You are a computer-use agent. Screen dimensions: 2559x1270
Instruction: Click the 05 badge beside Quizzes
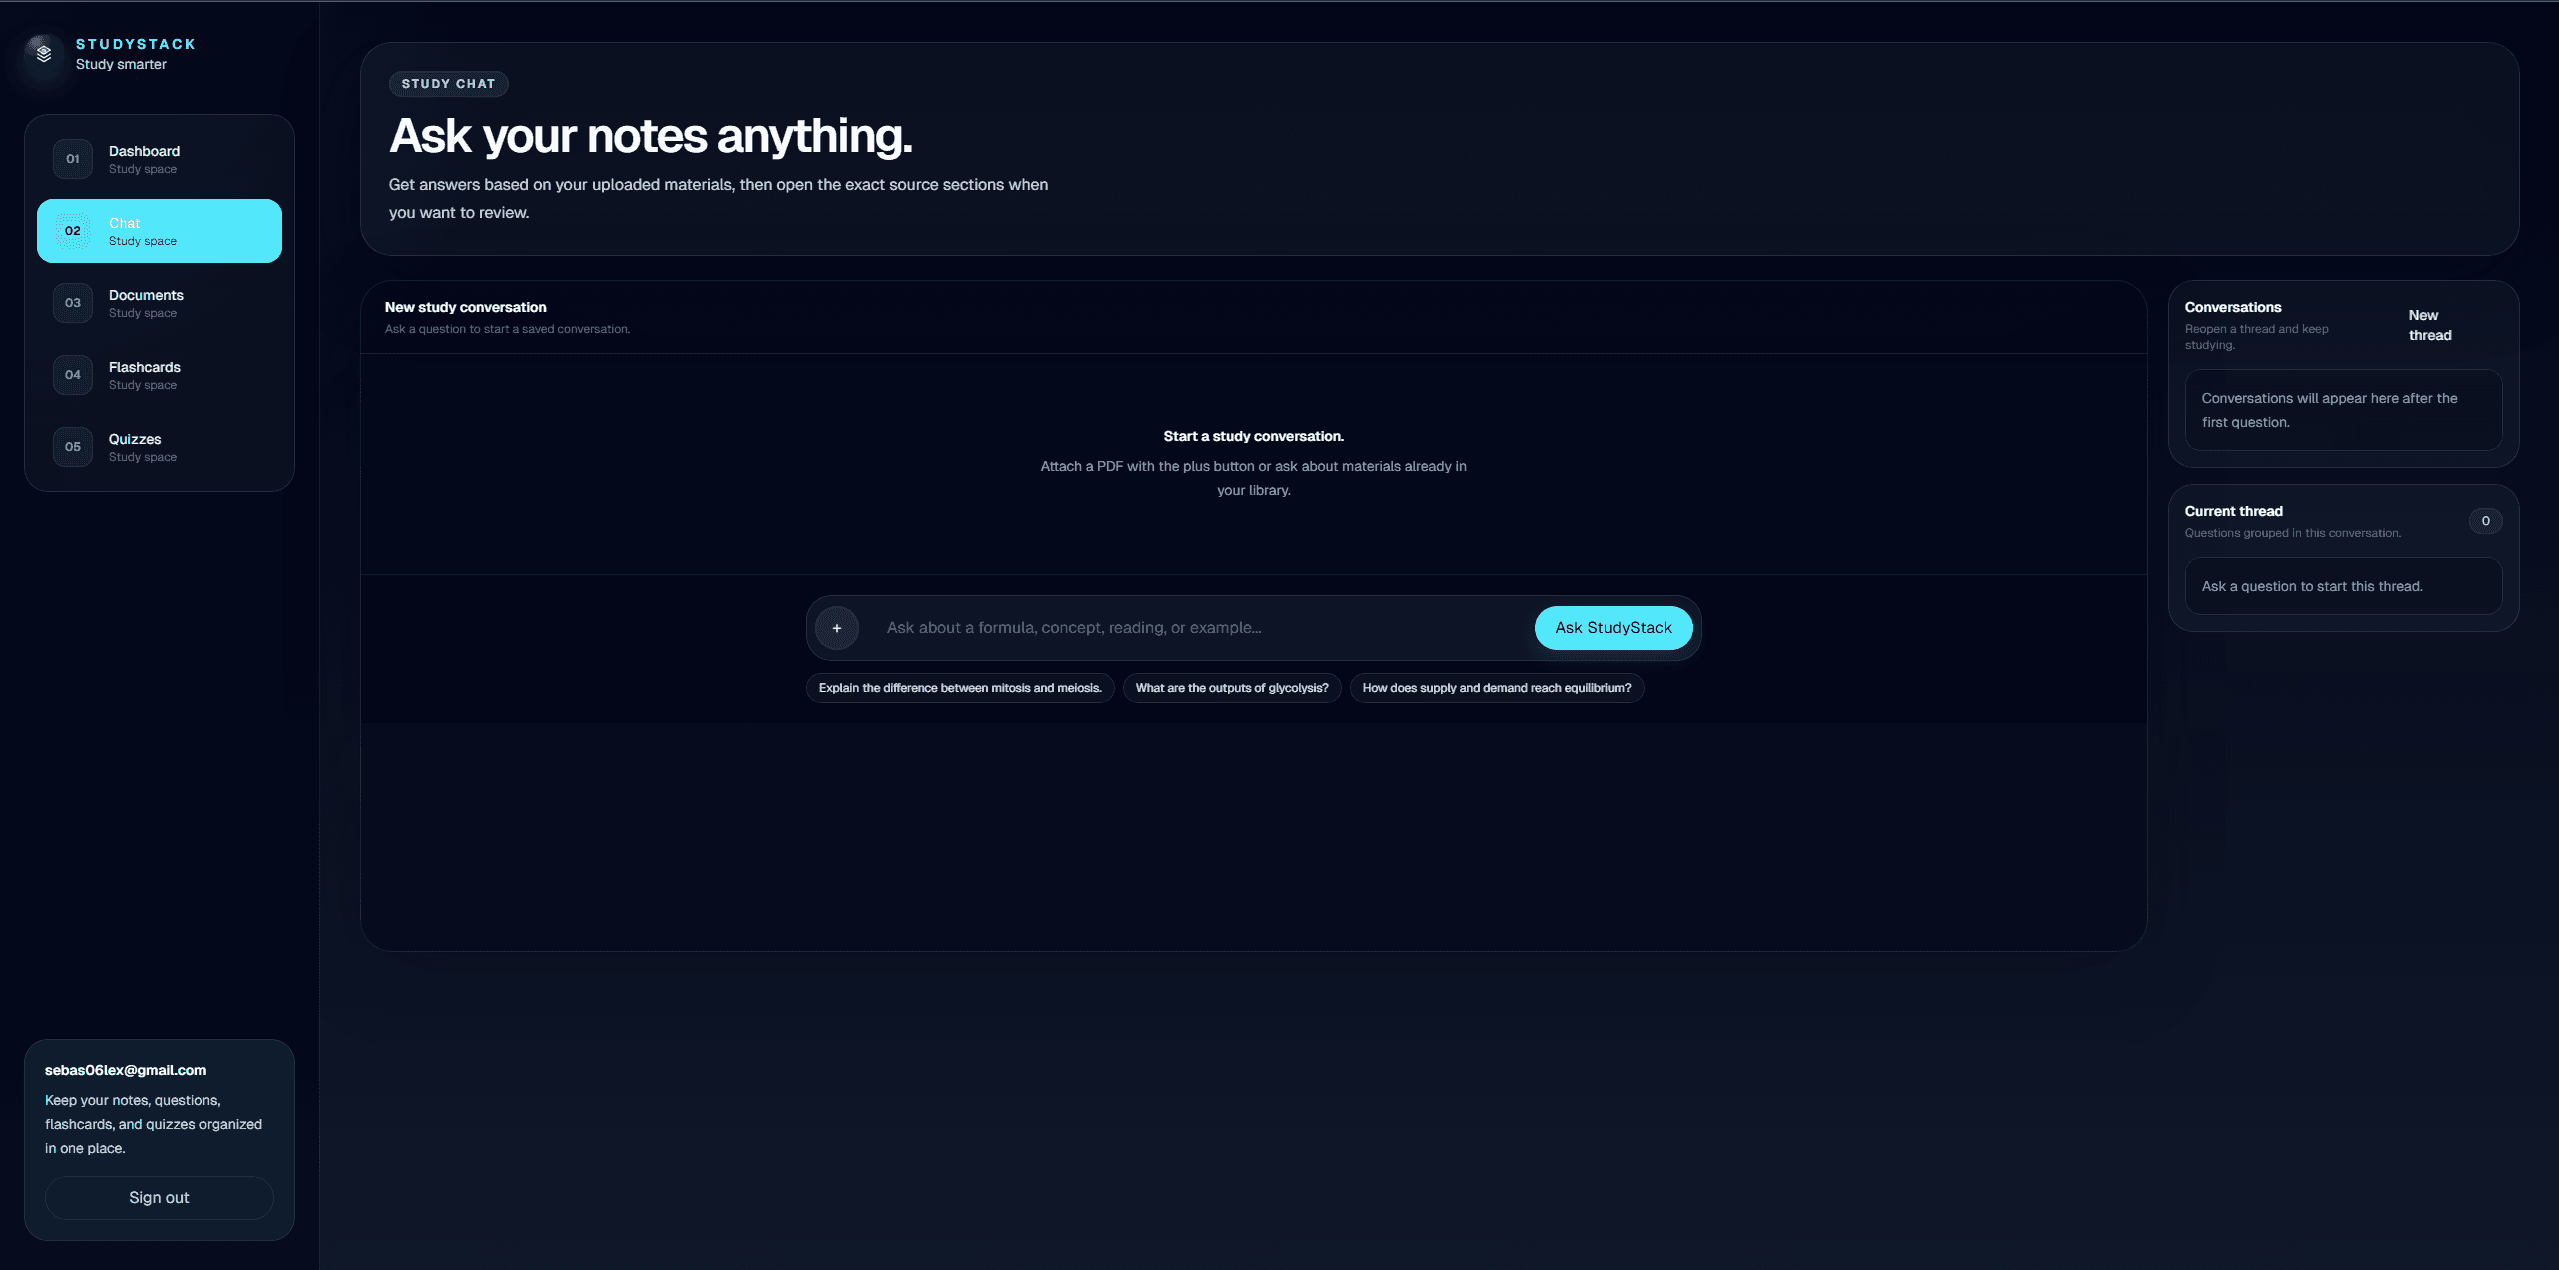[73, 447]
